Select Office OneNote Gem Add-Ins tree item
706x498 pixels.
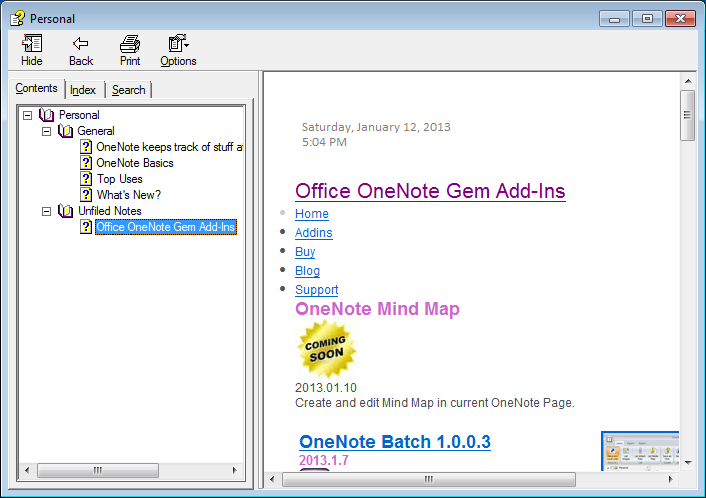click(x=166, y=227)
